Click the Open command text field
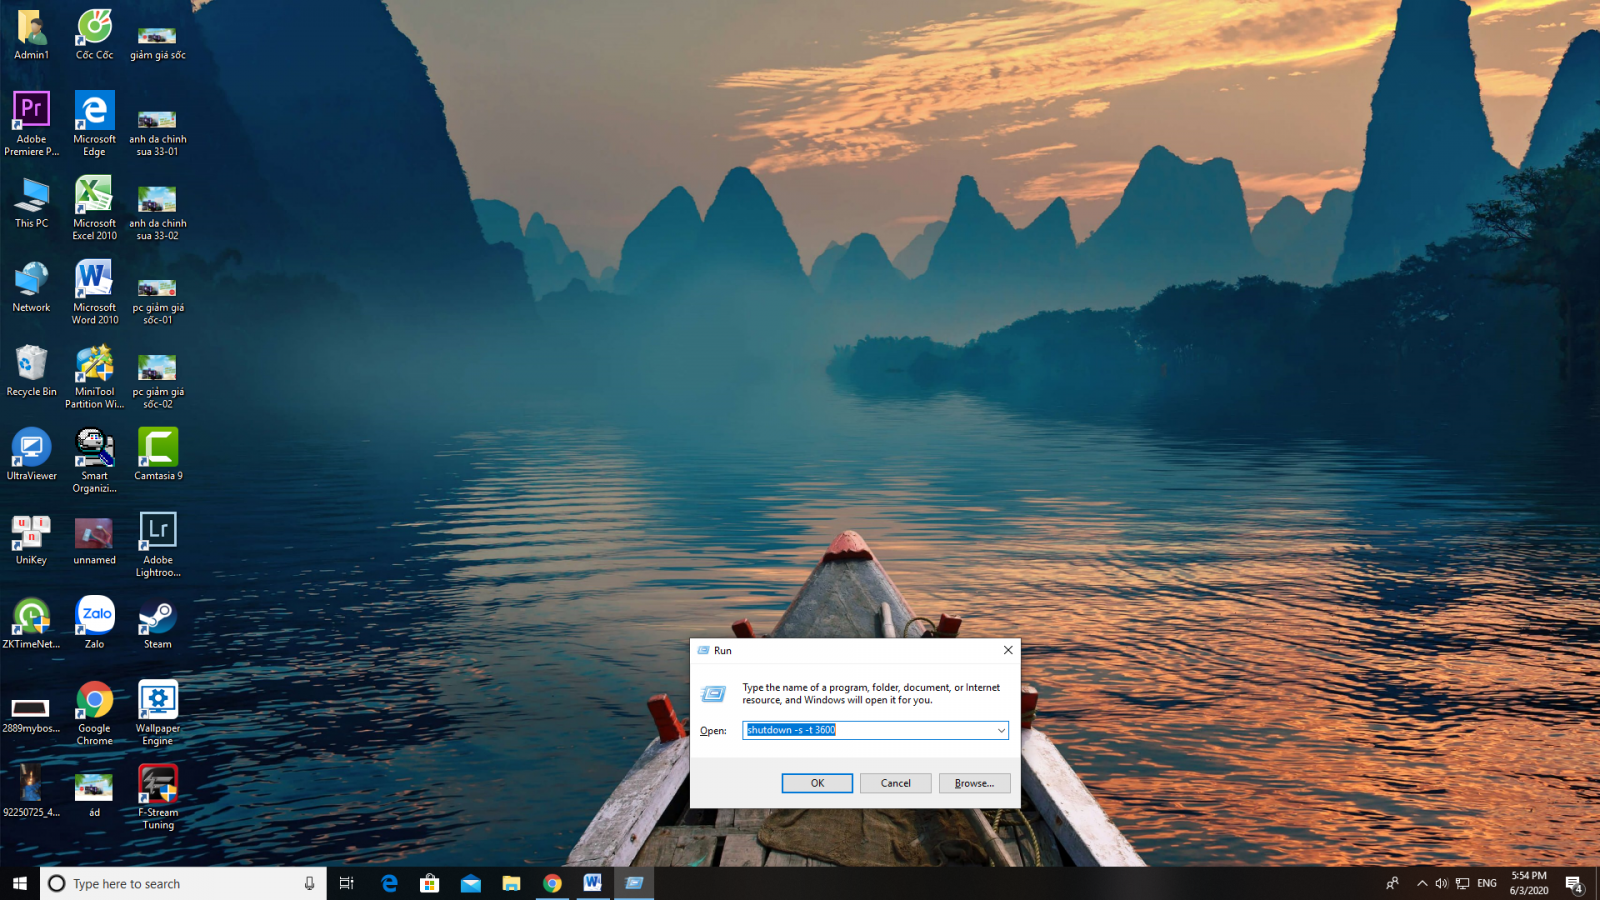The image size is (1600, 900). [870, 731]
